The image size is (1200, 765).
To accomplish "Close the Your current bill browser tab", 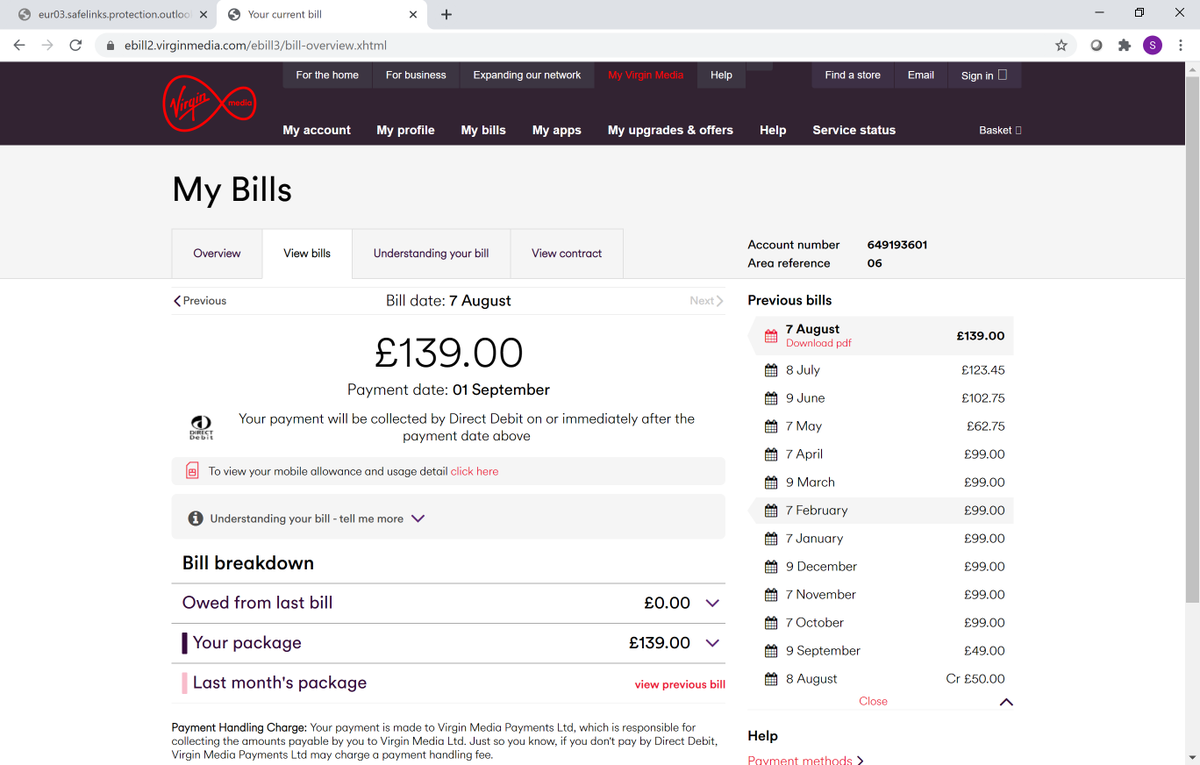I will [x=413, y=15].
